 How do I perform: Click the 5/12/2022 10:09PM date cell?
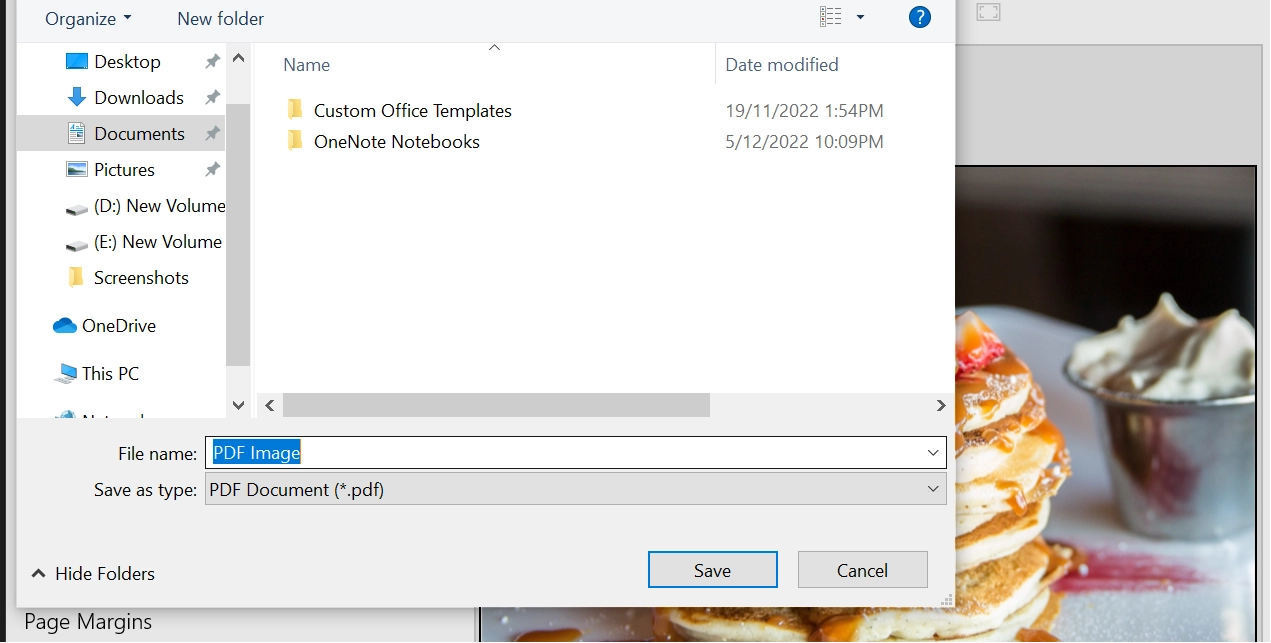click(x=804, y=141)
